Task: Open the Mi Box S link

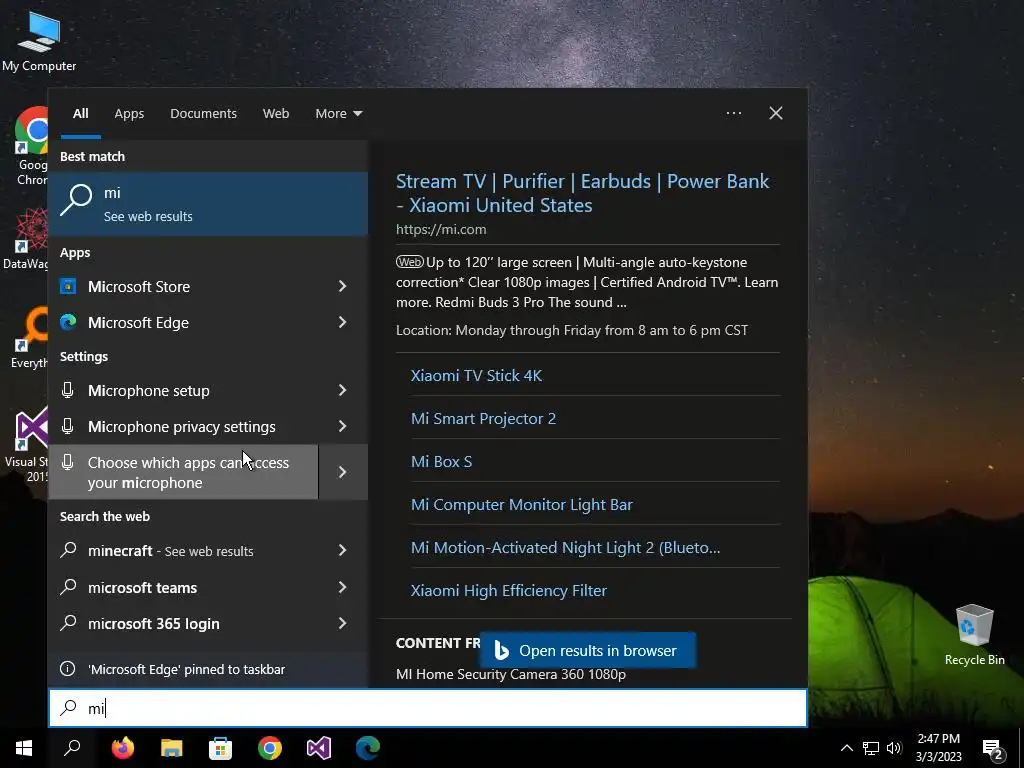Action: [x=441, y=462]
